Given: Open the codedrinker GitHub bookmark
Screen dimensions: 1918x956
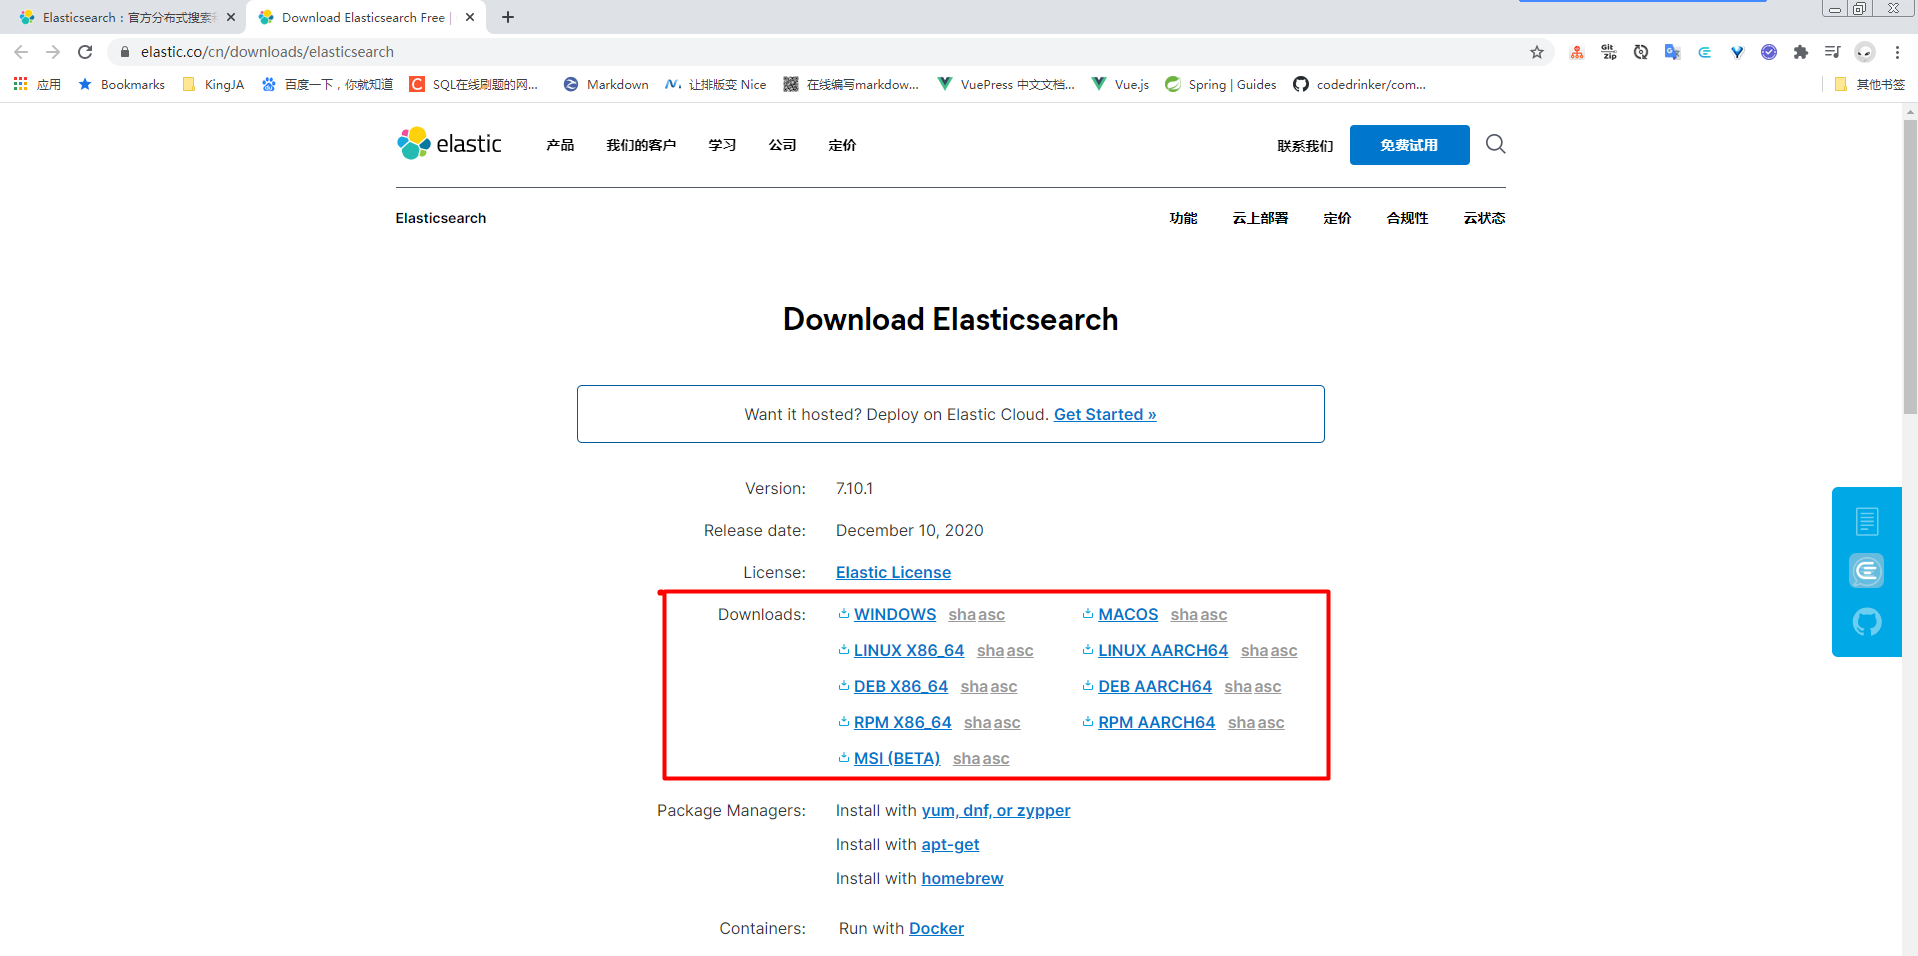Looking at the screenshot, I should coord(1359,85).
